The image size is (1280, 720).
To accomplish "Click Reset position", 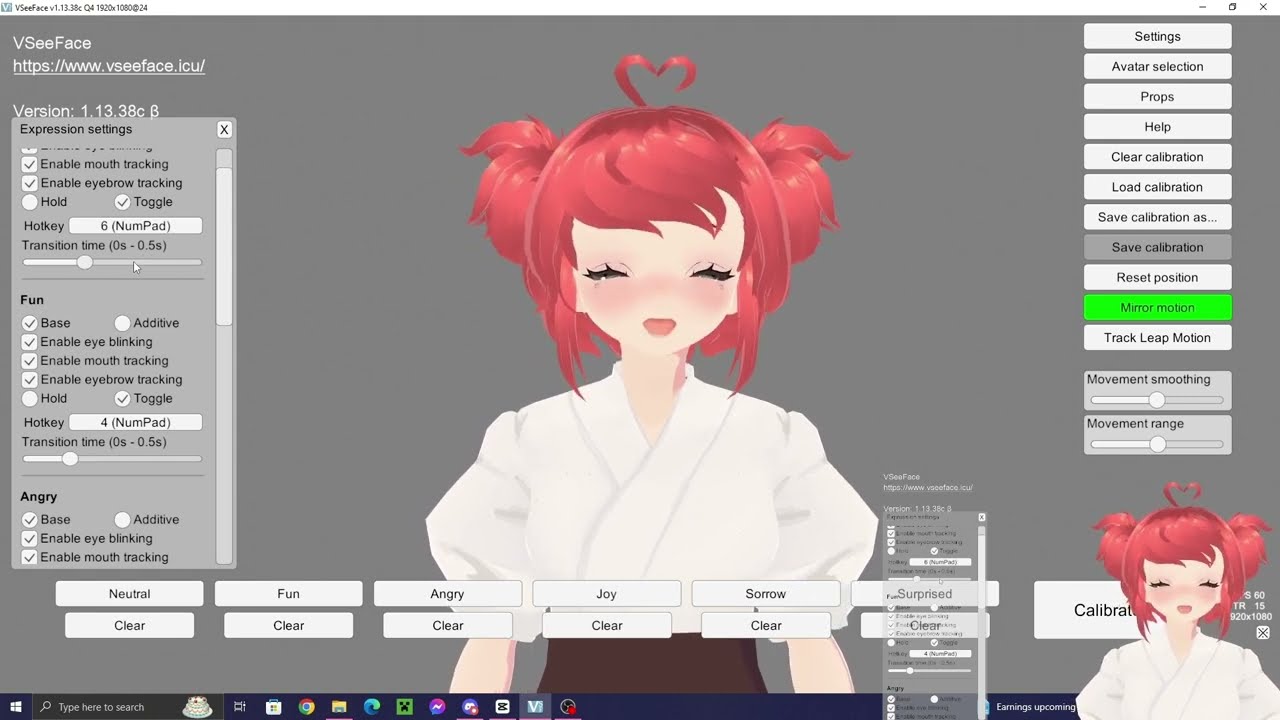I will [x=1157, y=277].
